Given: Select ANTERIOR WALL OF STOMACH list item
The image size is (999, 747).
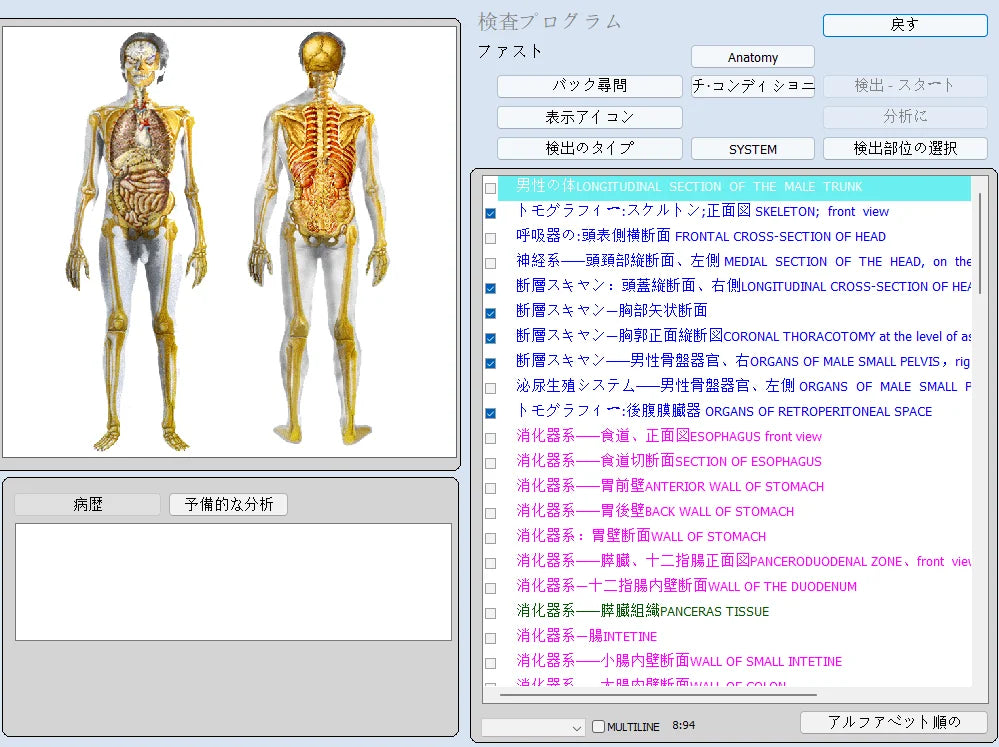Looking at the screenshot, I should click(670, 486).
